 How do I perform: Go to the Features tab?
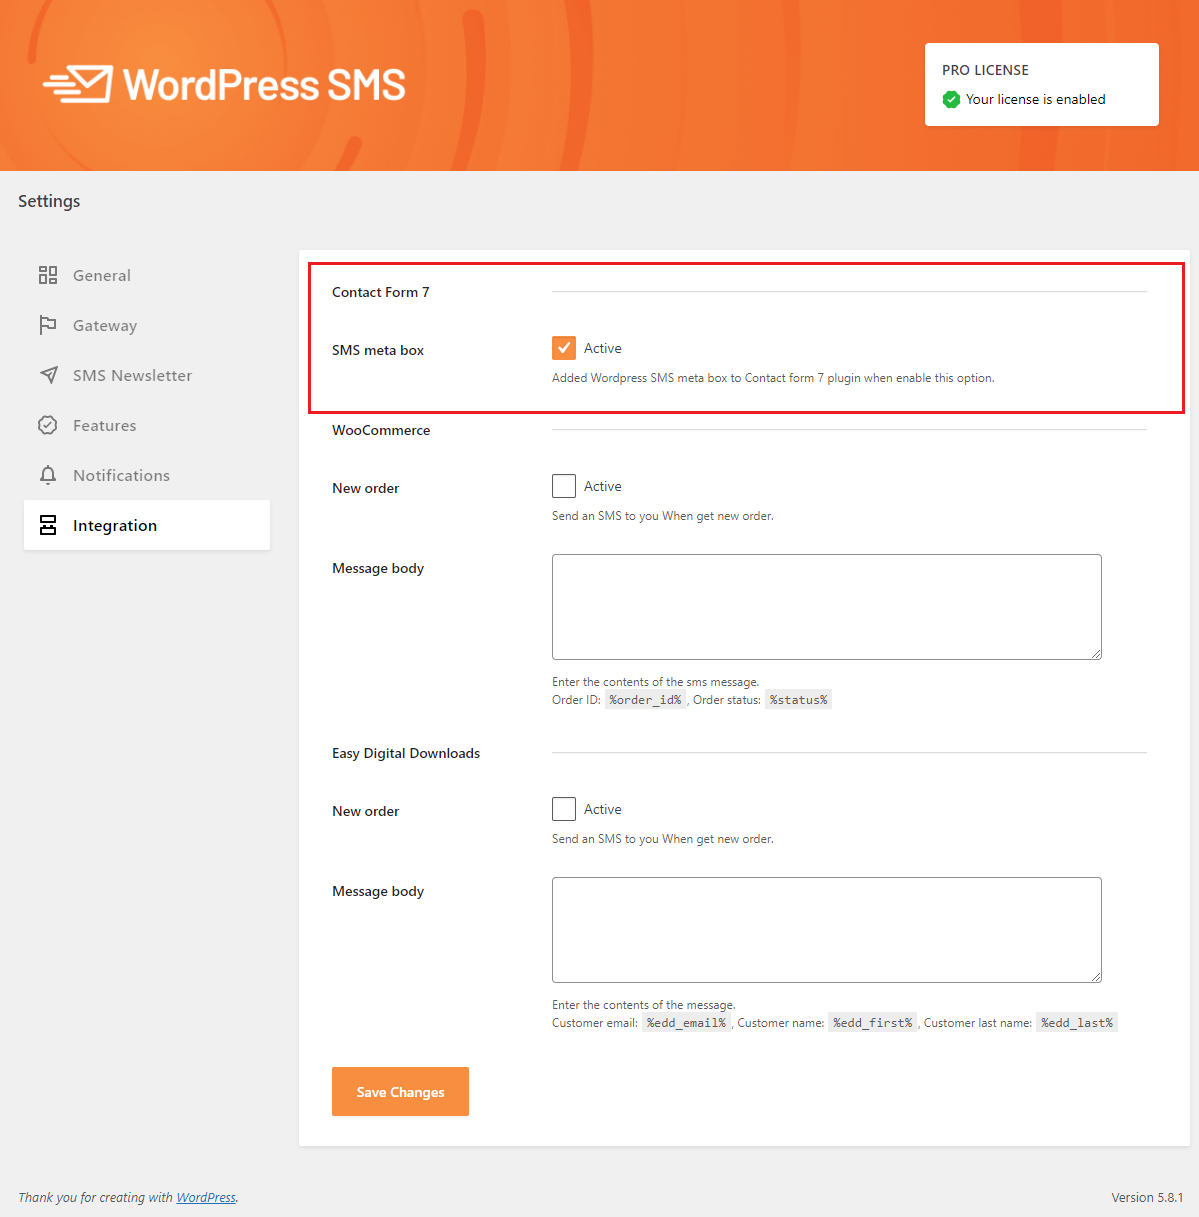[147, 425]
